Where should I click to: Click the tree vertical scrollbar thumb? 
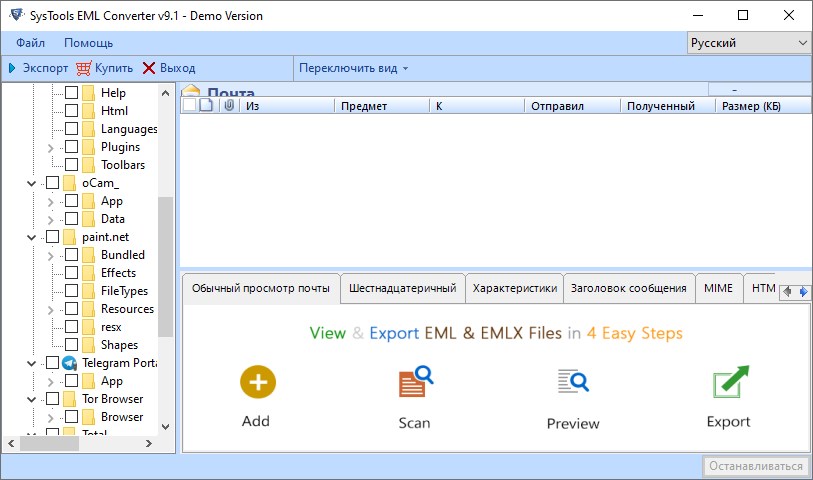point(165,267)
